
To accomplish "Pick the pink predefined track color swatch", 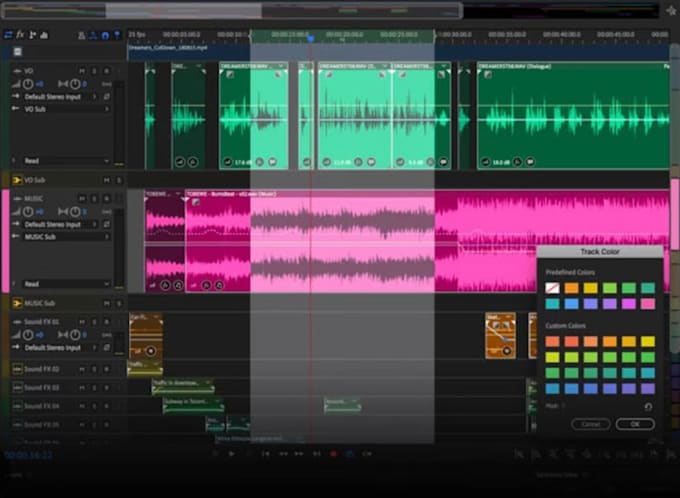I will (x=647, y=303).
